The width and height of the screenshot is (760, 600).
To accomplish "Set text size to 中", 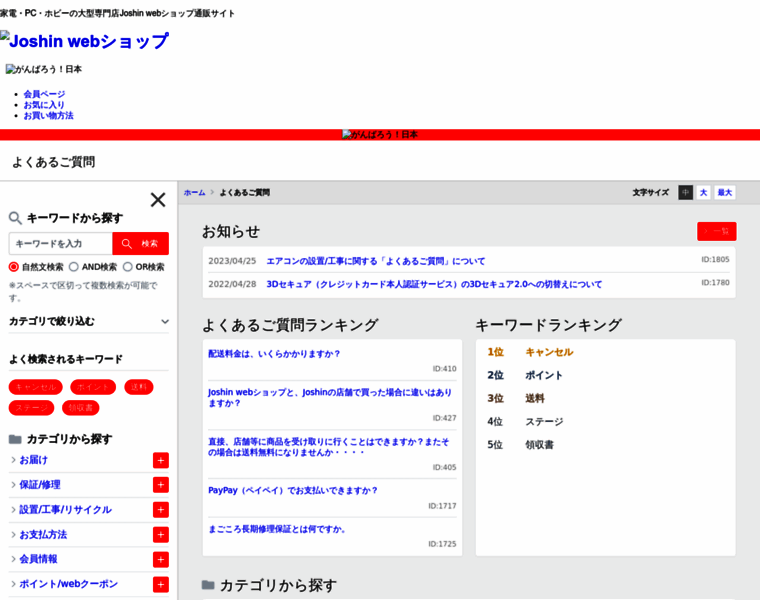I will (x=685, y=192).
